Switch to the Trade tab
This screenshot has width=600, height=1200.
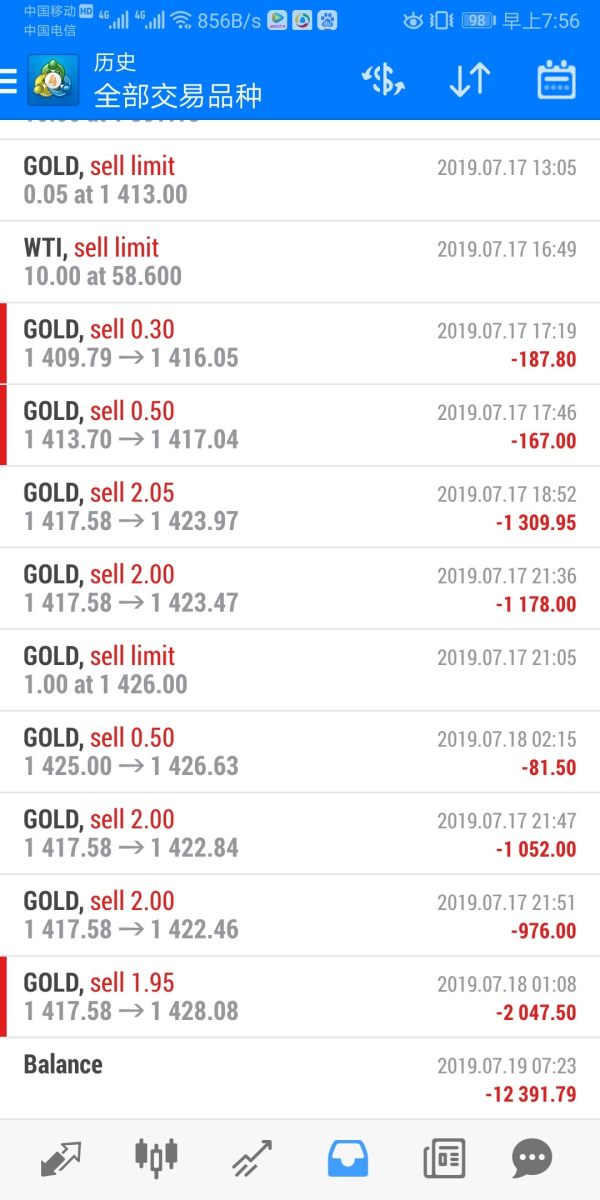point(251,1159)
